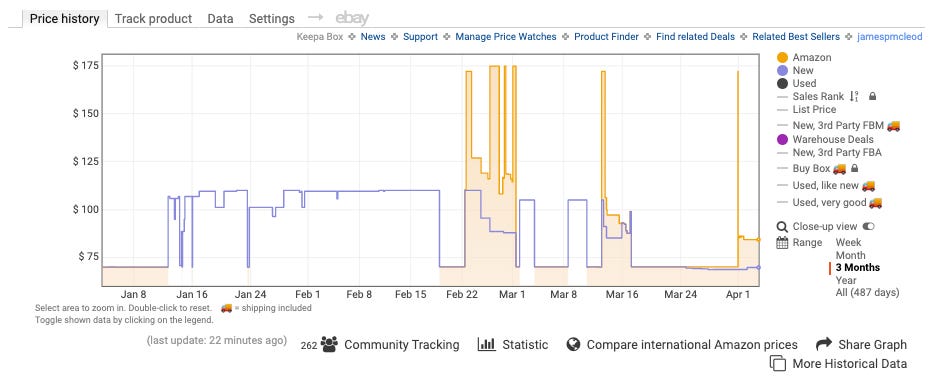The width and height of the screenshot is (933, 380).
Task: Click the arrow icon before ebay
Action: pyautogui.click(x=315, y=18)
